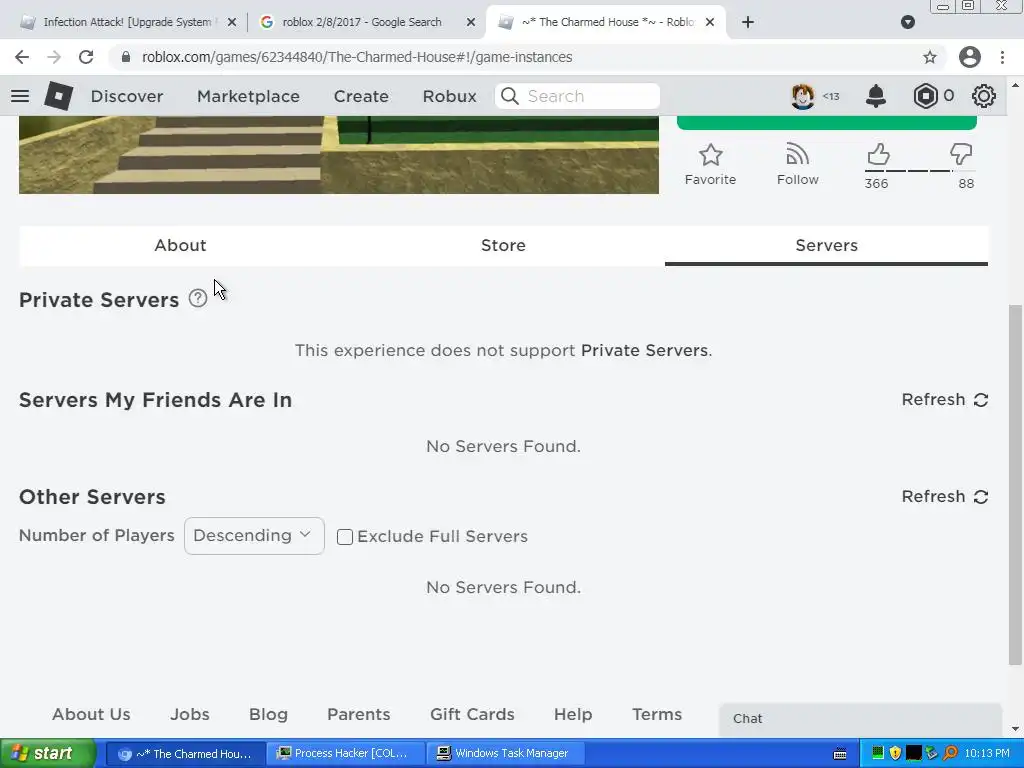Click the Roblox Search input field
Screen dimensions: 1024x768
click(x=577, y=96)
